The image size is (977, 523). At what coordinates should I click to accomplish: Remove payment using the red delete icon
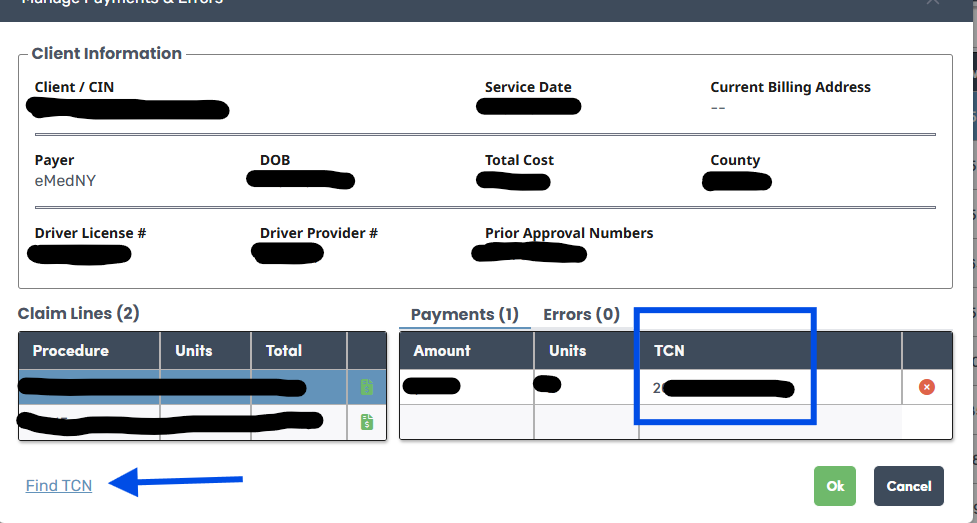[926, 387]
